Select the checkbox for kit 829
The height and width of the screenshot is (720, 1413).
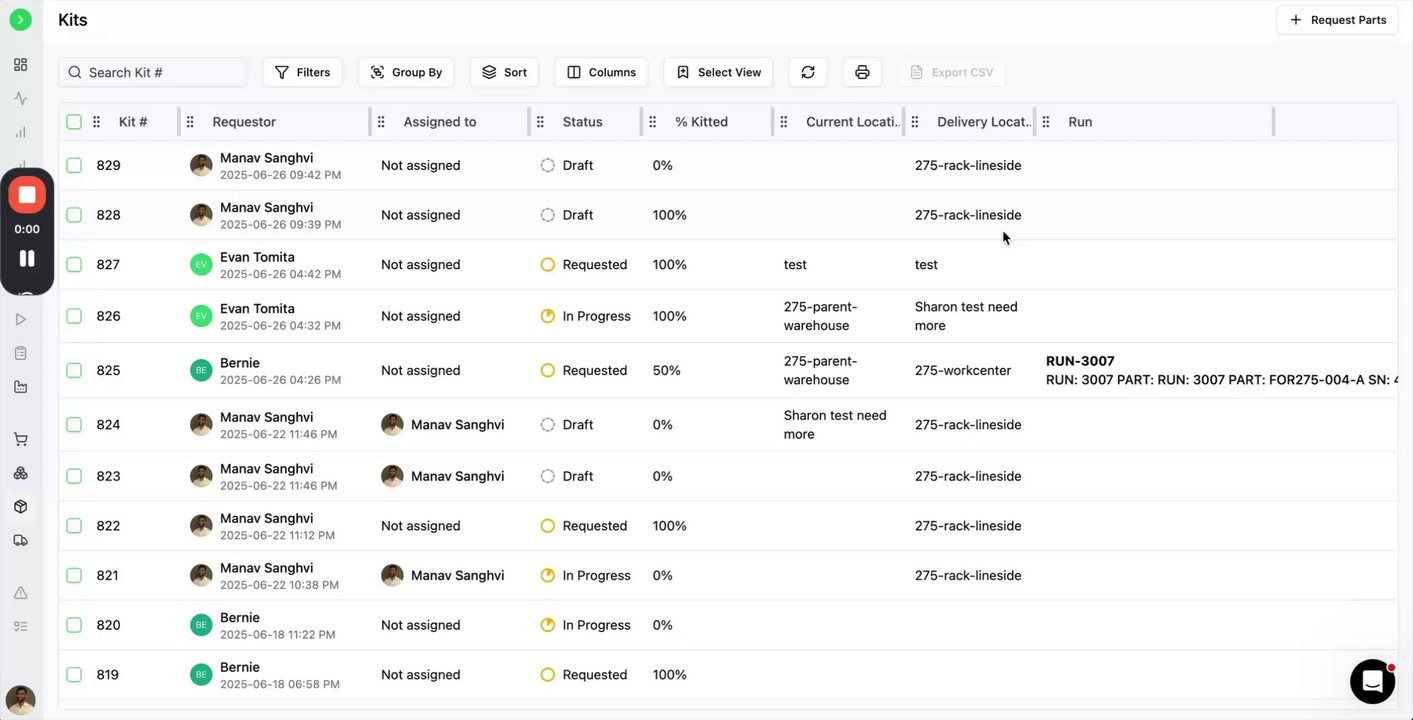[x=74, y=165]
